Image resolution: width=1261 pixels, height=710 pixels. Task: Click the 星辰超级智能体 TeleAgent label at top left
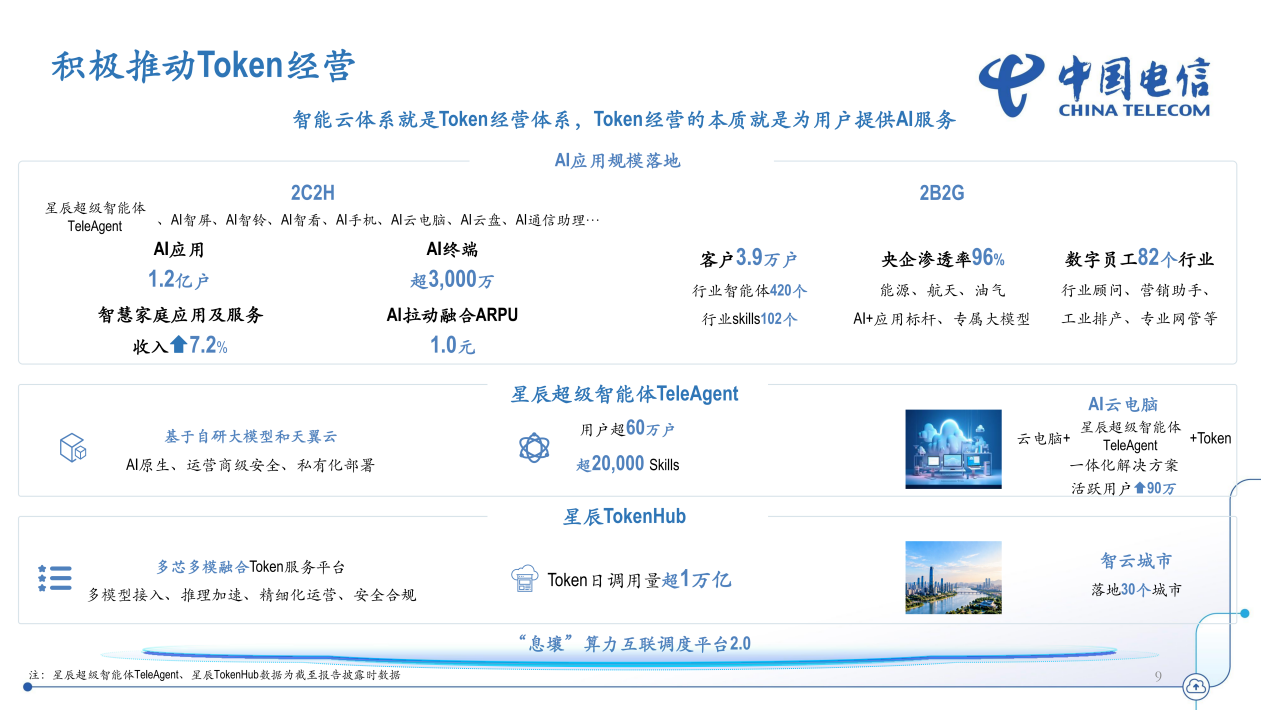pos(95,217)
